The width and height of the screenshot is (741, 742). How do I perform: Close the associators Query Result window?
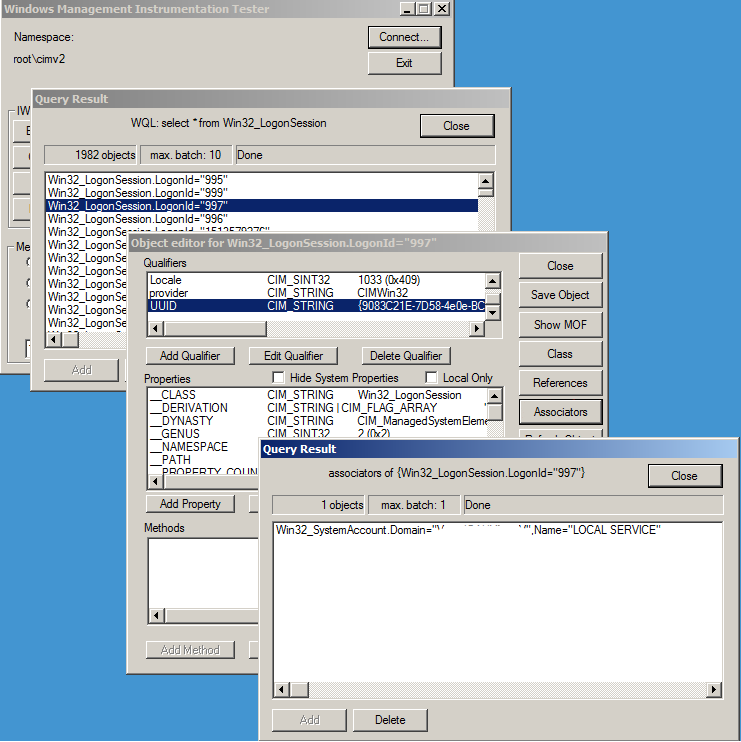(685, 476)
